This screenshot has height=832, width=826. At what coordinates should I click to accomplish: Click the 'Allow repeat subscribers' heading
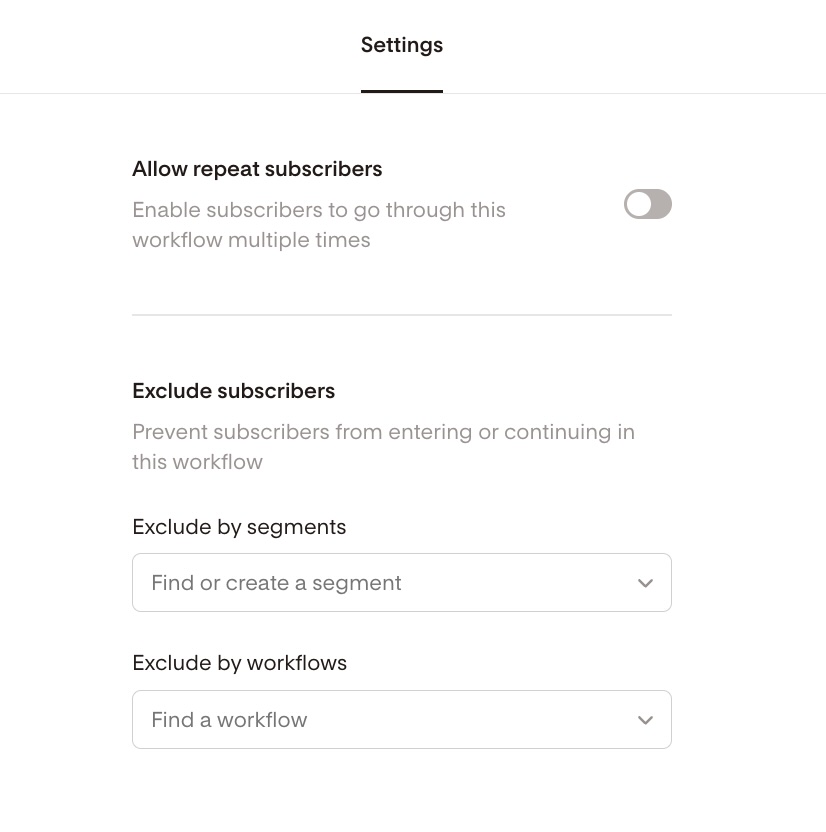[x=257, y=169]
